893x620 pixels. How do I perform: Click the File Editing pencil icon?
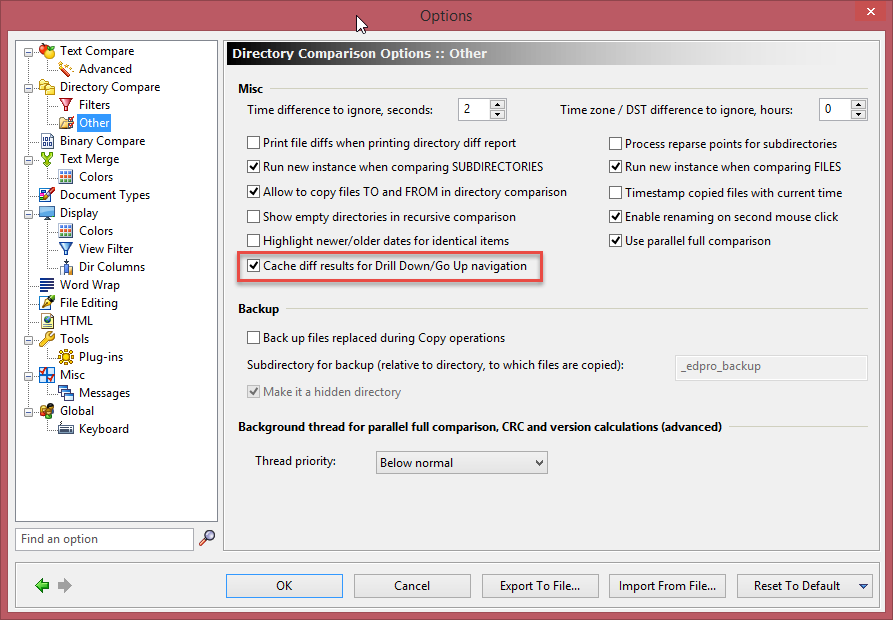(47, 303)
